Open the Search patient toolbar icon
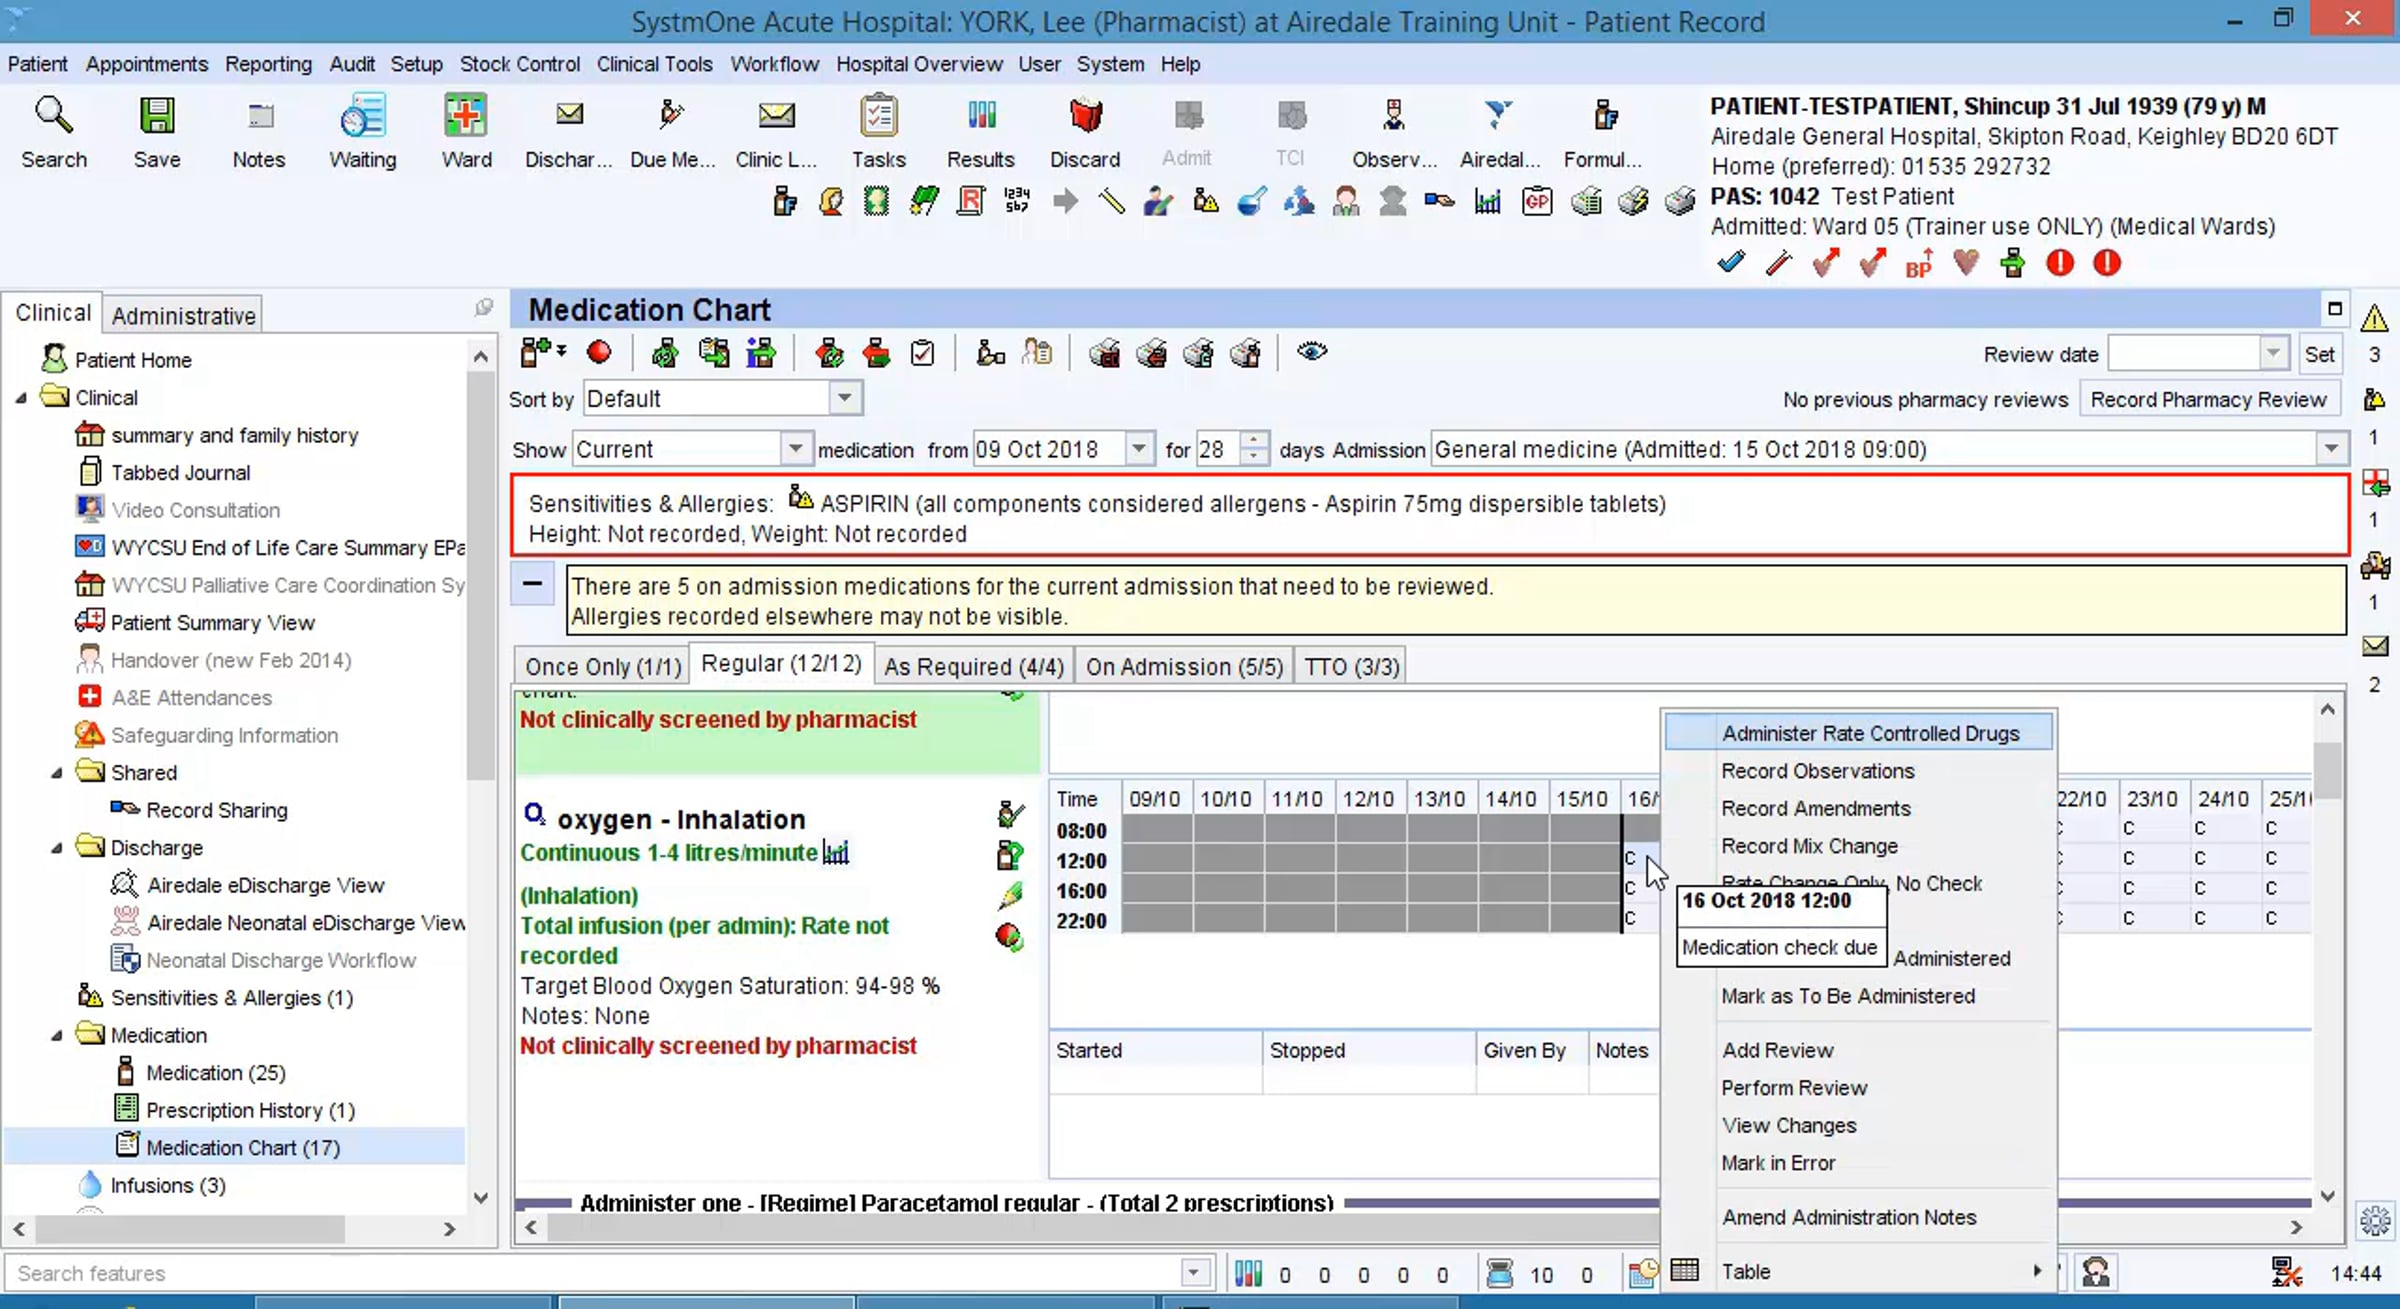This screenshot has width=2400, height=1309. click(54, 132)
